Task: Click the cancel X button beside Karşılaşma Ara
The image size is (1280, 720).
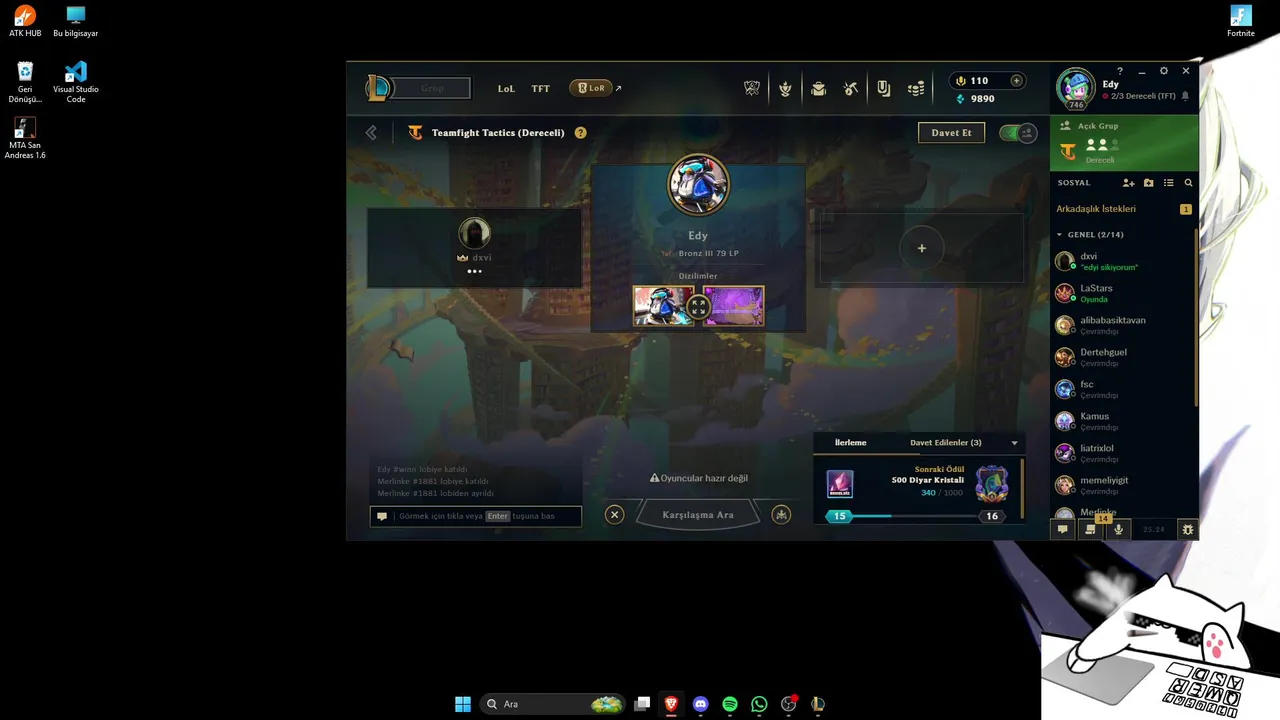Action: 614,514
